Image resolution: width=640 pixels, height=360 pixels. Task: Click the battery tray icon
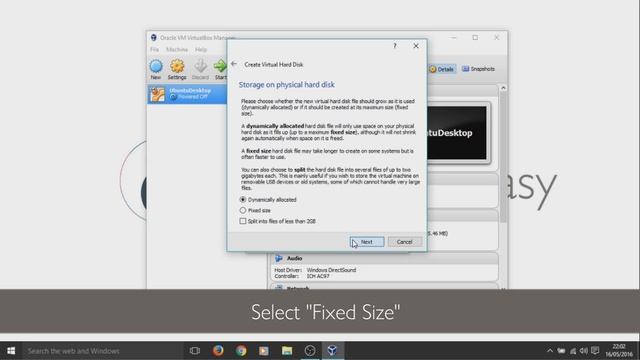point(562,351)
